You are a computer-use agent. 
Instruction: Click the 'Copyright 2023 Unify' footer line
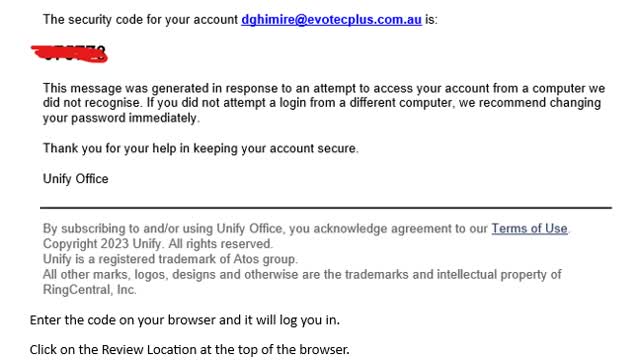102,244
